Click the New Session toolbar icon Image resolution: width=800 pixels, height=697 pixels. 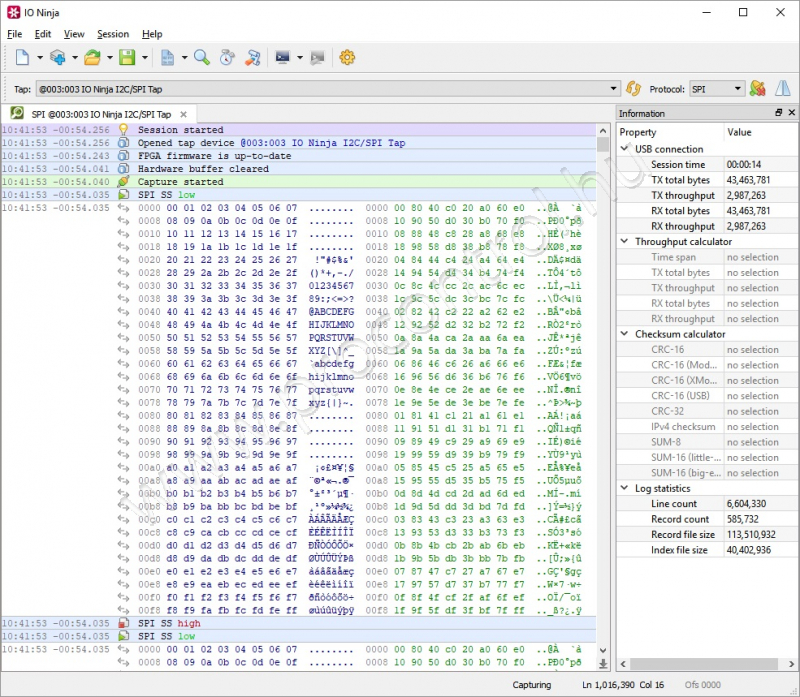coord(22,57)
